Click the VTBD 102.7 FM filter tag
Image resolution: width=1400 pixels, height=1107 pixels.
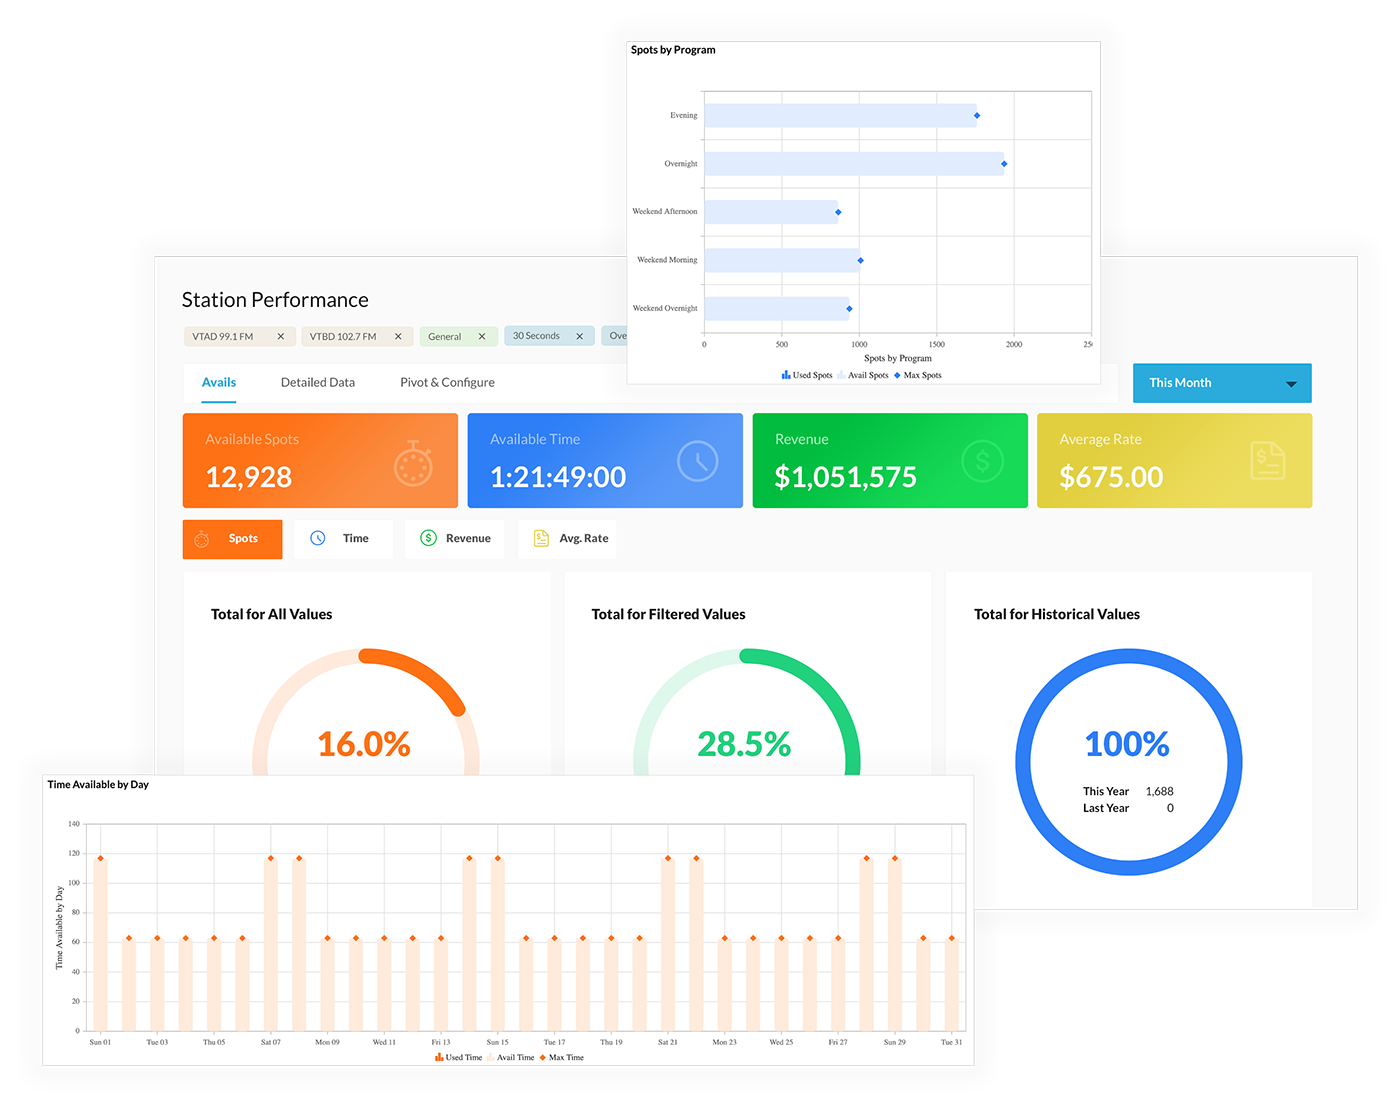[x=356, y=337]
